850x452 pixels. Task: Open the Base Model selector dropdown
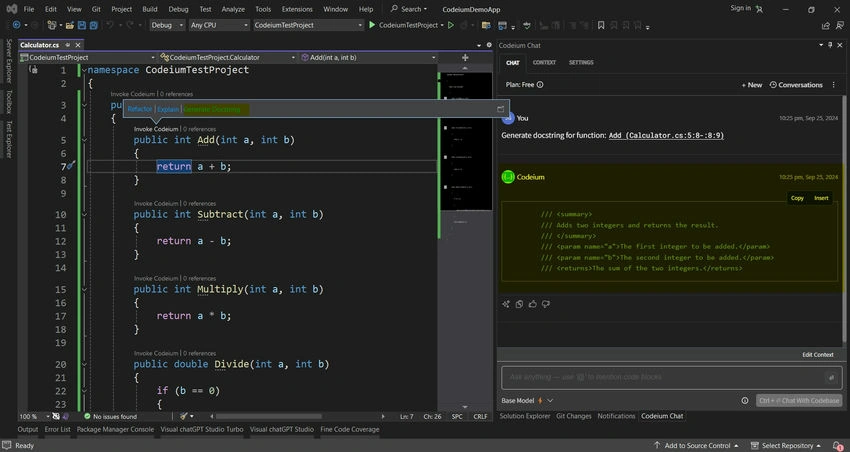(x=527, y=401)
